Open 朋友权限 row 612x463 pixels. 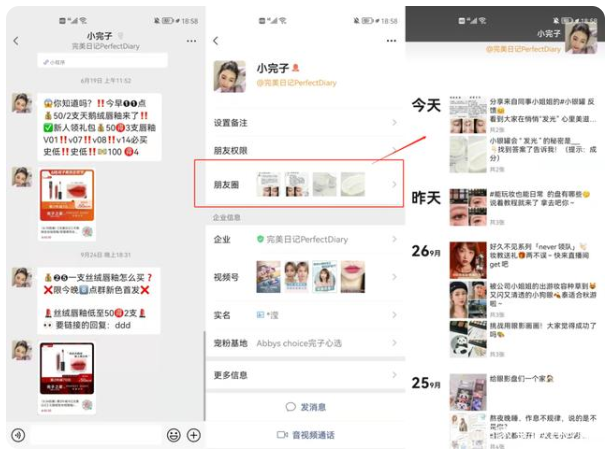point(306,150)
